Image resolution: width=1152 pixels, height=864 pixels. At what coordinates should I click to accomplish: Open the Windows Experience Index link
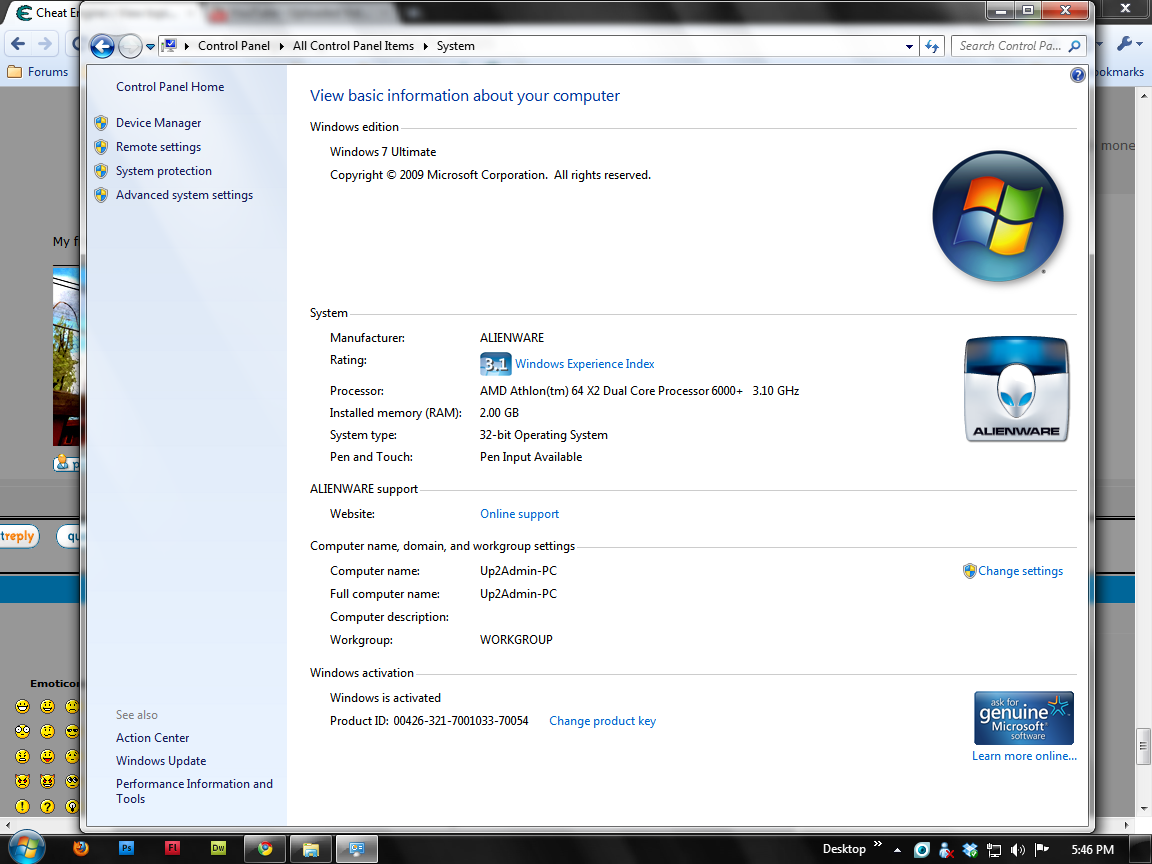click(x=584, y=364)
